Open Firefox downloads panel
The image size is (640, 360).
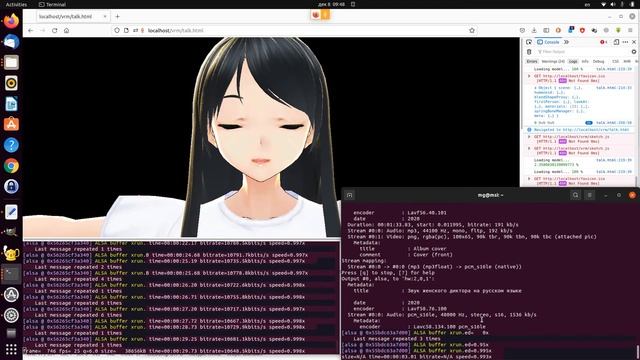(x=534, y=30)
